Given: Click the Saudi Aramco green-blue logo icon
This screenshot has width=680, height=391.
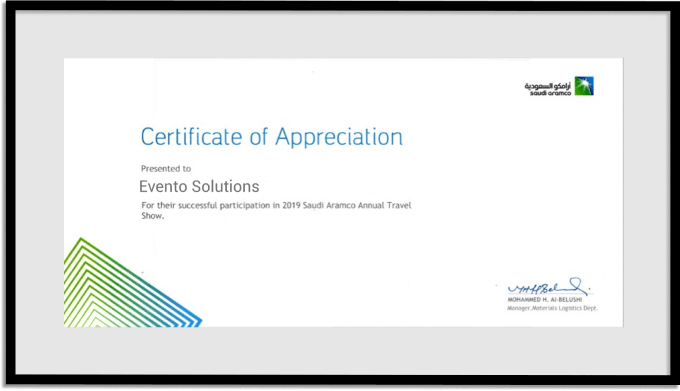Looking at the screenshot, I should click(584, 86).
